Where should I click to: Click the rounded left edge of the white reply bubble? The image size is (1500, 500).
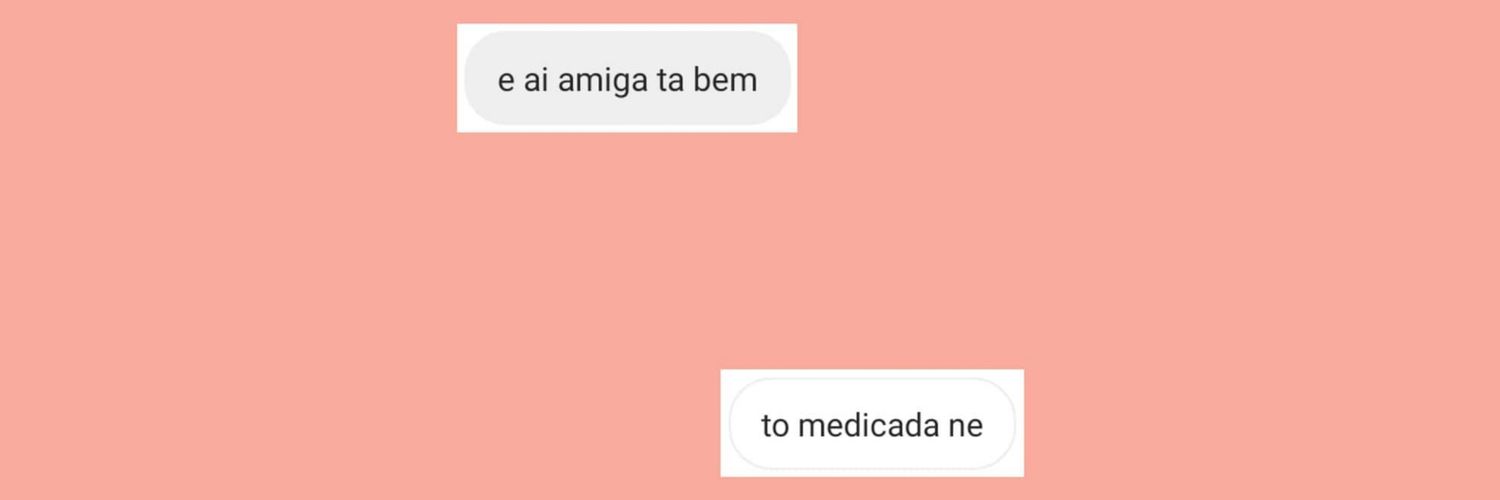pyautogui.click(x=735, y=424)
